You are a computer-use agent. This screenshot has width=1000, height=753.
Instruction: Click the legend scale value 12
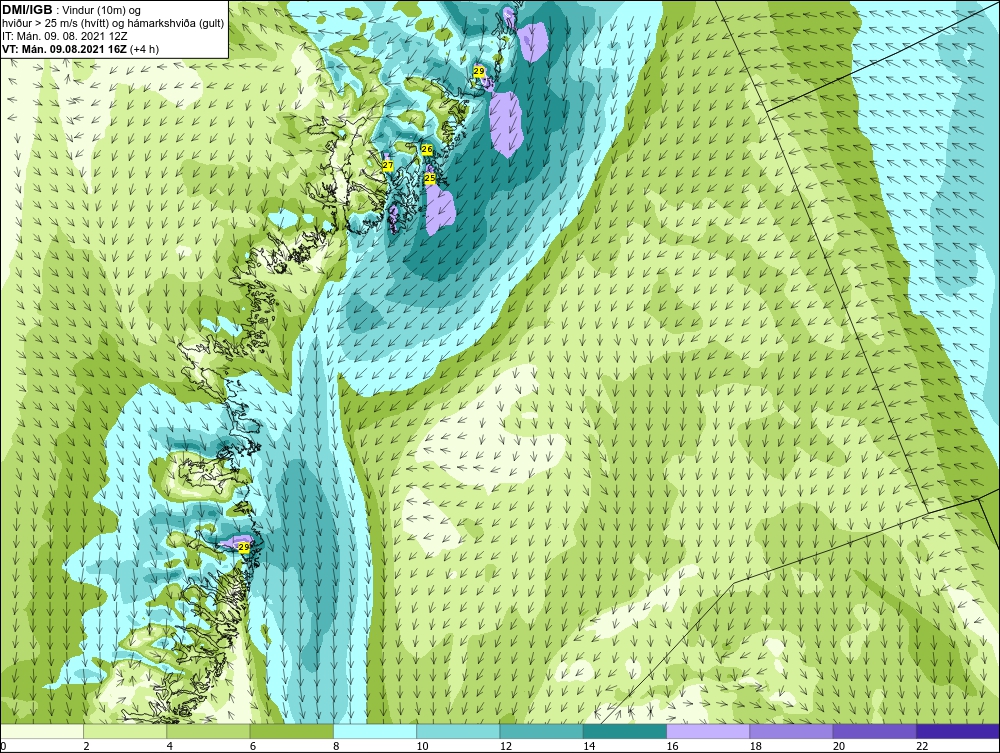[x=506, y=747]
